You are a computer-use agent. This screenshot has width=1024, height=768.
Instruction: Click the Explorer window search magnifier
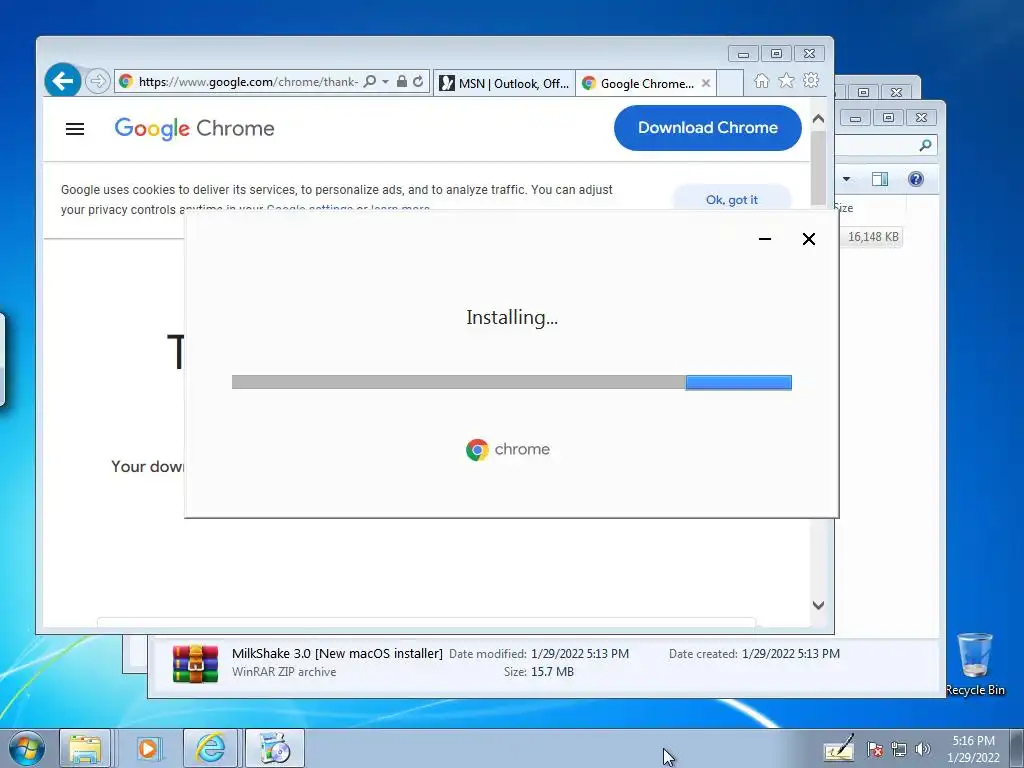click(925, 145)
